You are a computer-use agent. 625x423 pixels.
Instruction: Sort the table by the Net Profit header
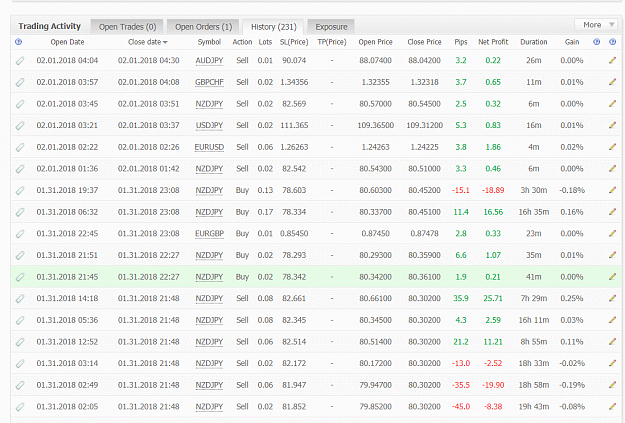(493, 42)
